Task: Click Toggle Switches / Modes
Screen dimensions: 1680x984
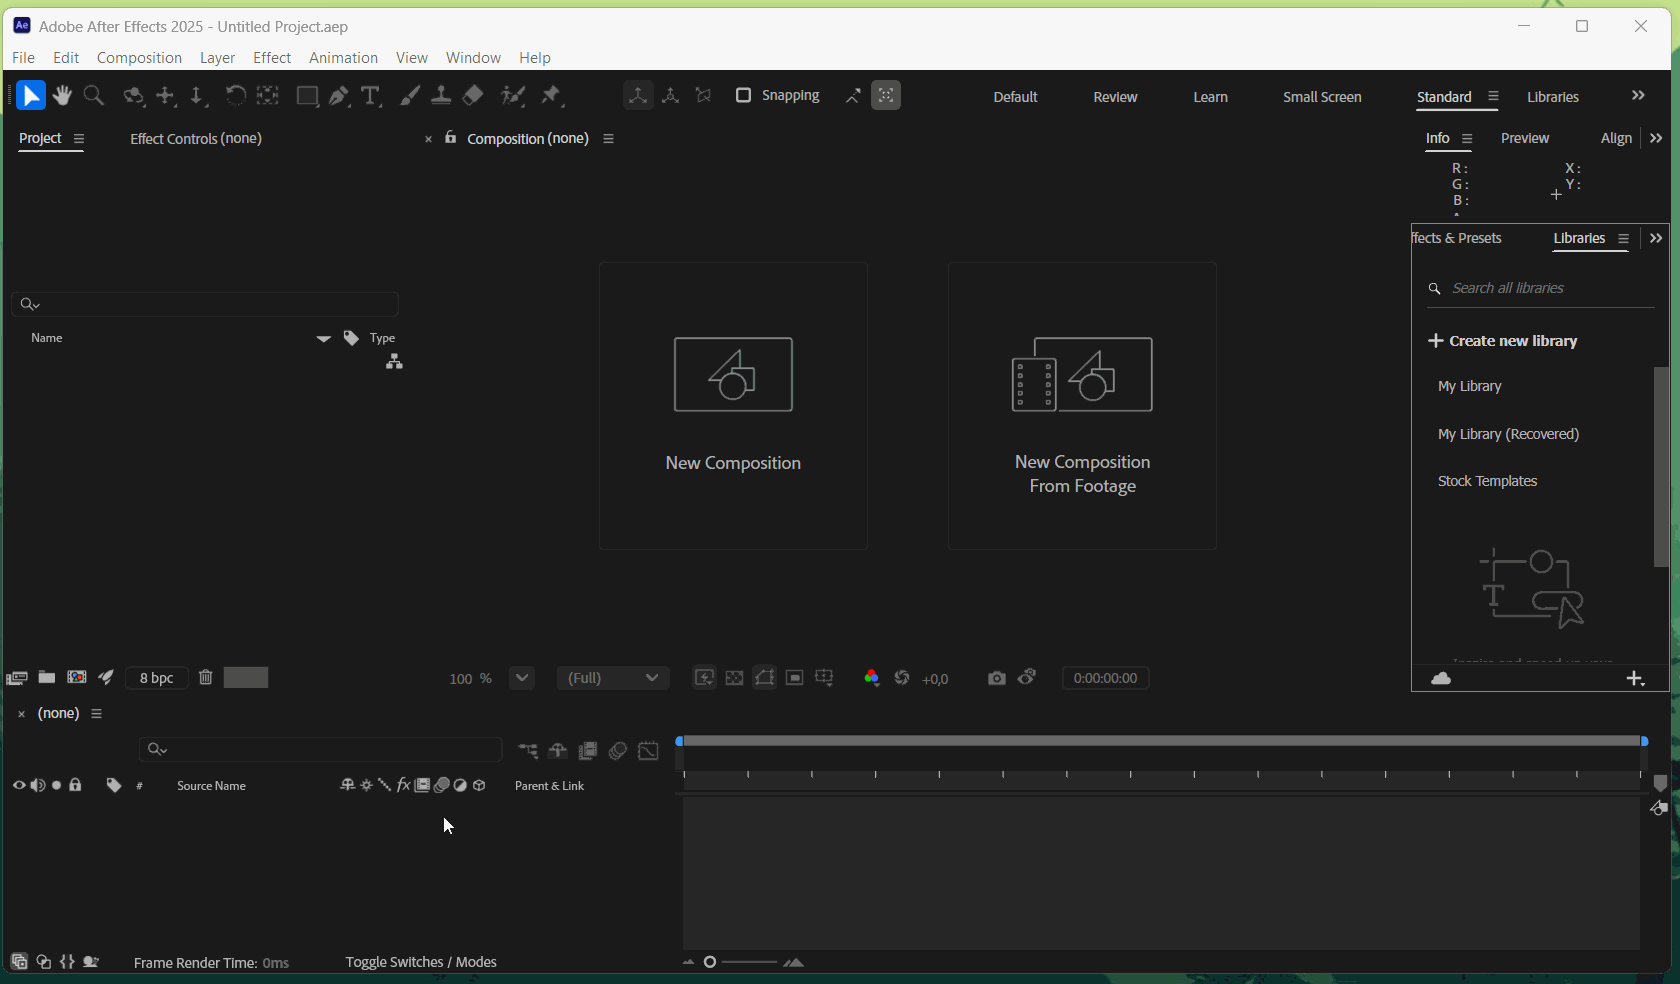Action: pyautogui.click(x=421, y=962)
